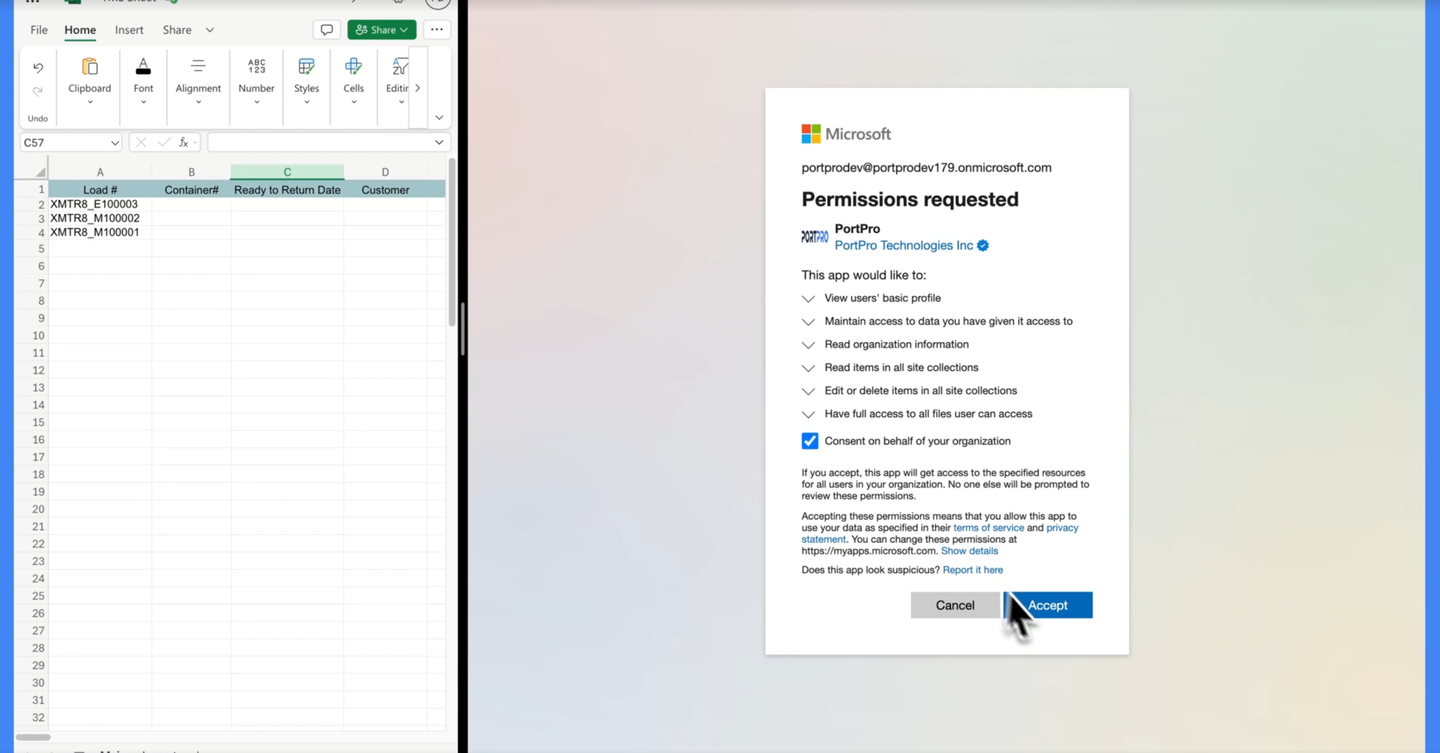The height and width of the screenshot is (753, 1440).
Task: Collapse the ribbon using the bottom chevron
Action: [438, 118]
